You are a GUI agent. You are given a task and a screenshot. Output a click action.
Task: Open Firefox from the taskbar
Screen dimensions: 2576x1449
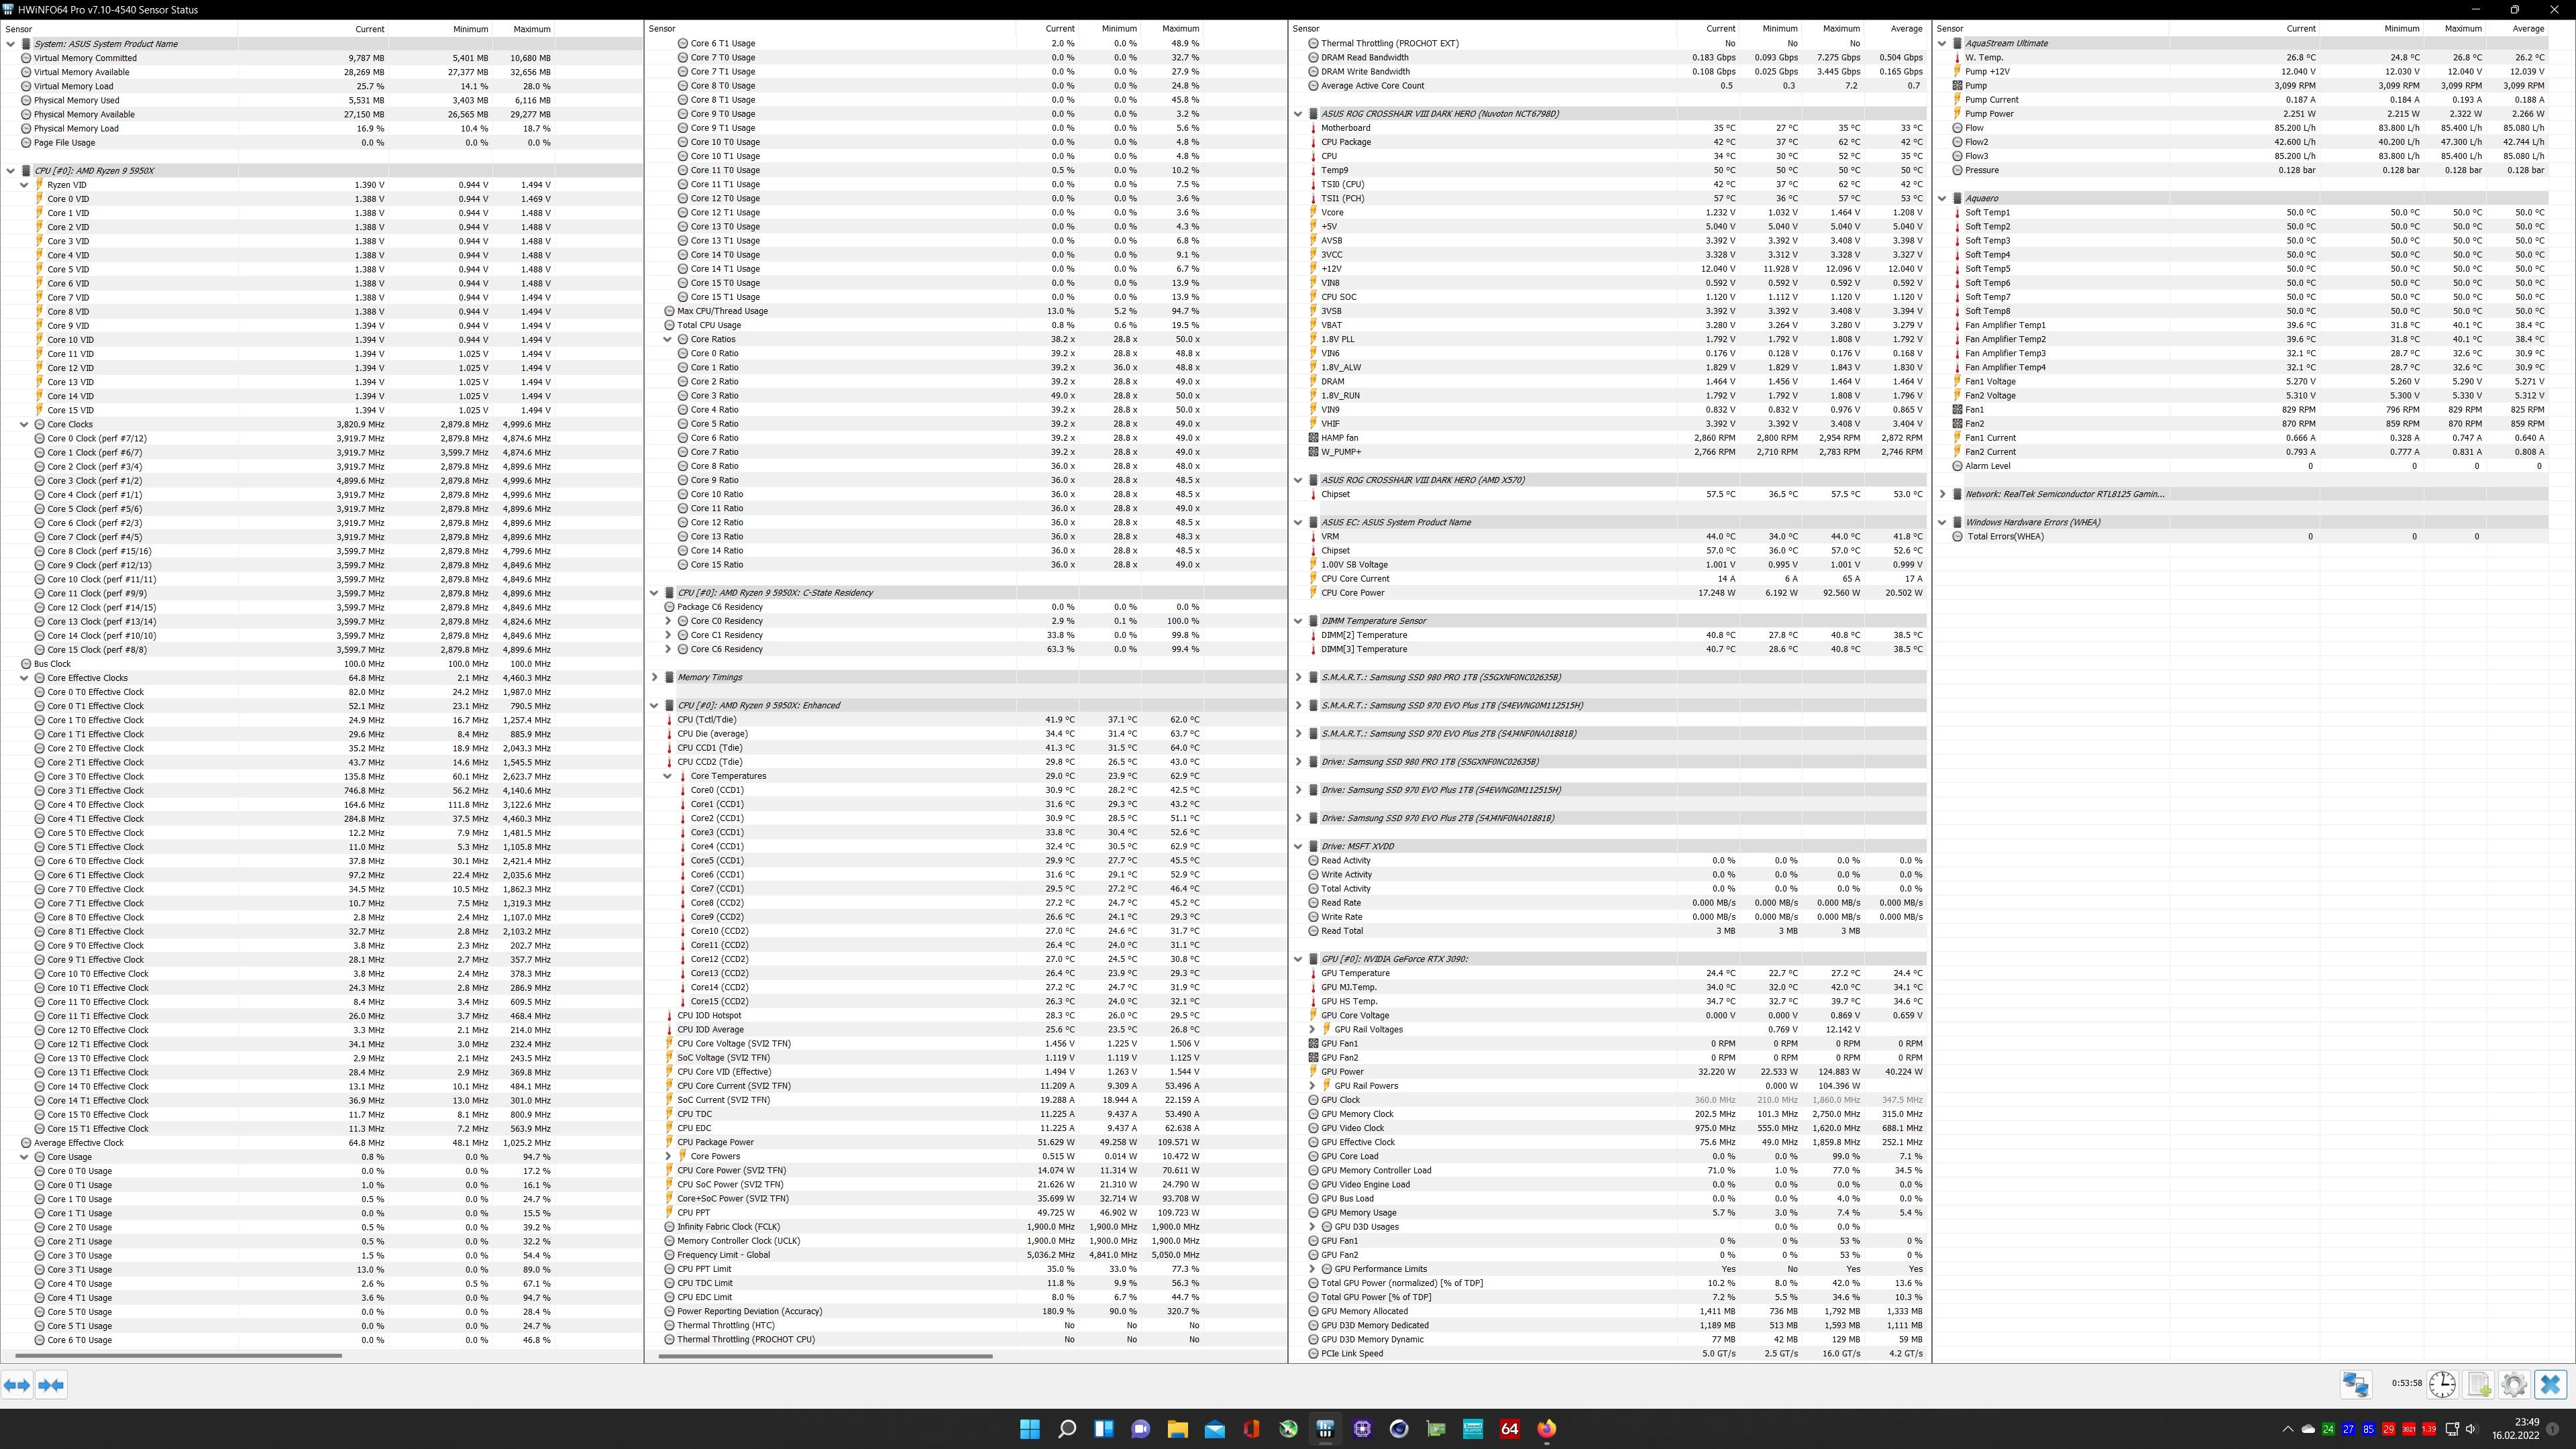coord(1546,1428)
